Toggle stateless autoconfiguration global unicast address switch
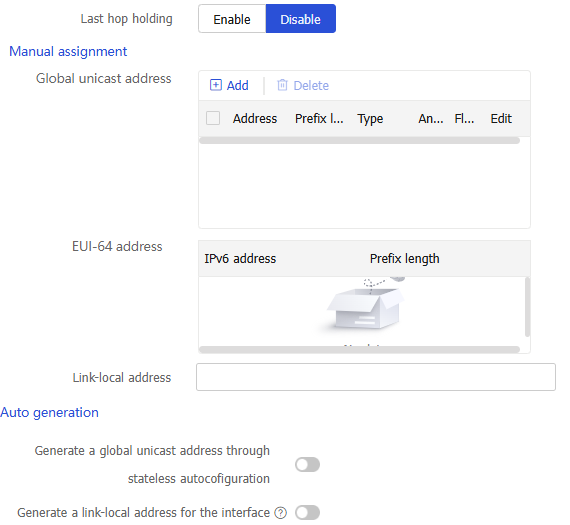Image resolution: width=570 pixels, height=525 pixels. 308,465
